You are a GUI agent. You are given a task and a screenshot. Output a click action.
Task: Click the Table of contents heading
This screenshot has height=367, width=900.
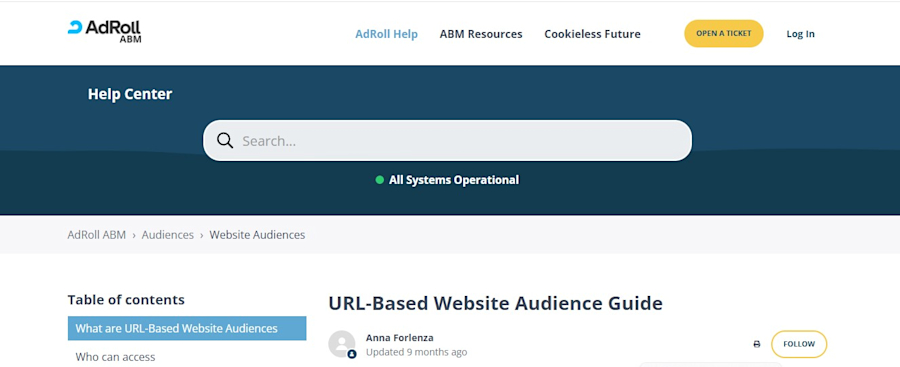(x=126, y=299)
